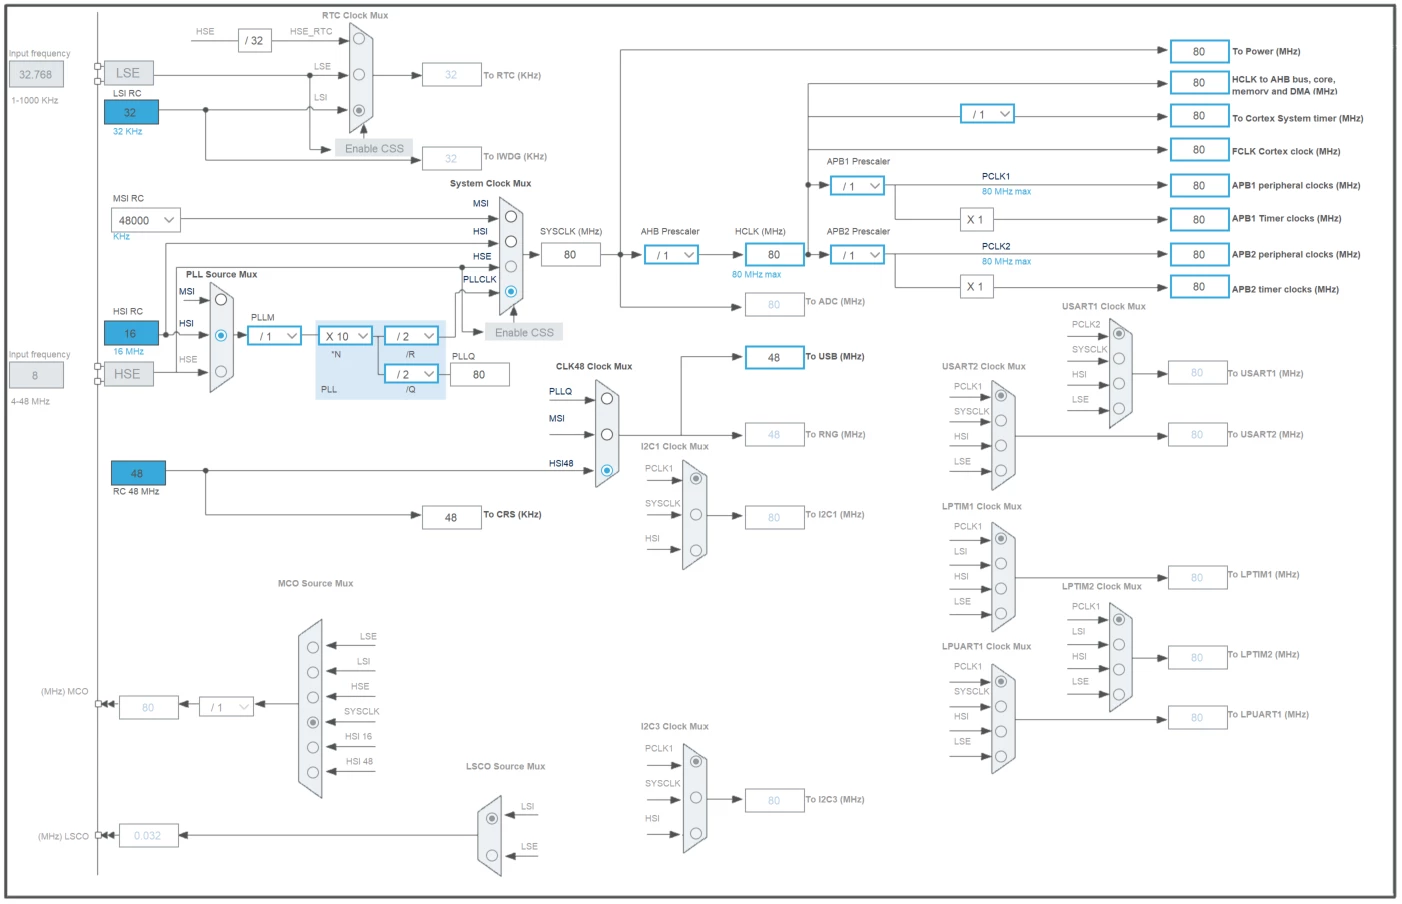Screen dimensions: 1402x904
Task: Click the APB1 Timer clocks value box
Action: click(x=1199, y=219)
